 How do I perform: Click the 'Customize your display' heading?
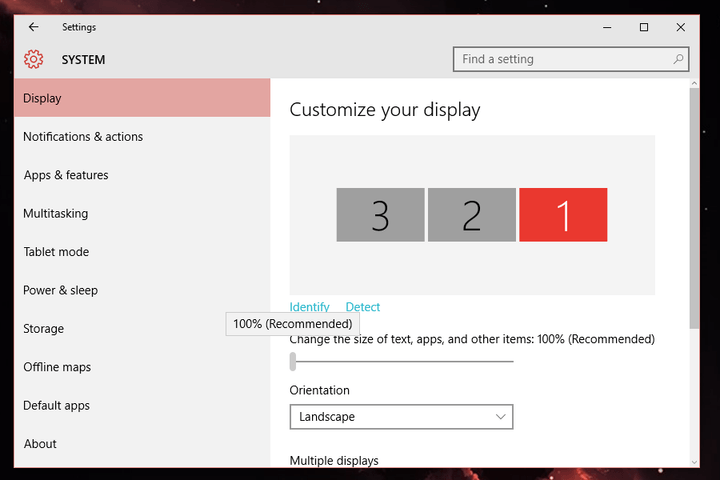click(x=385, y=110)
